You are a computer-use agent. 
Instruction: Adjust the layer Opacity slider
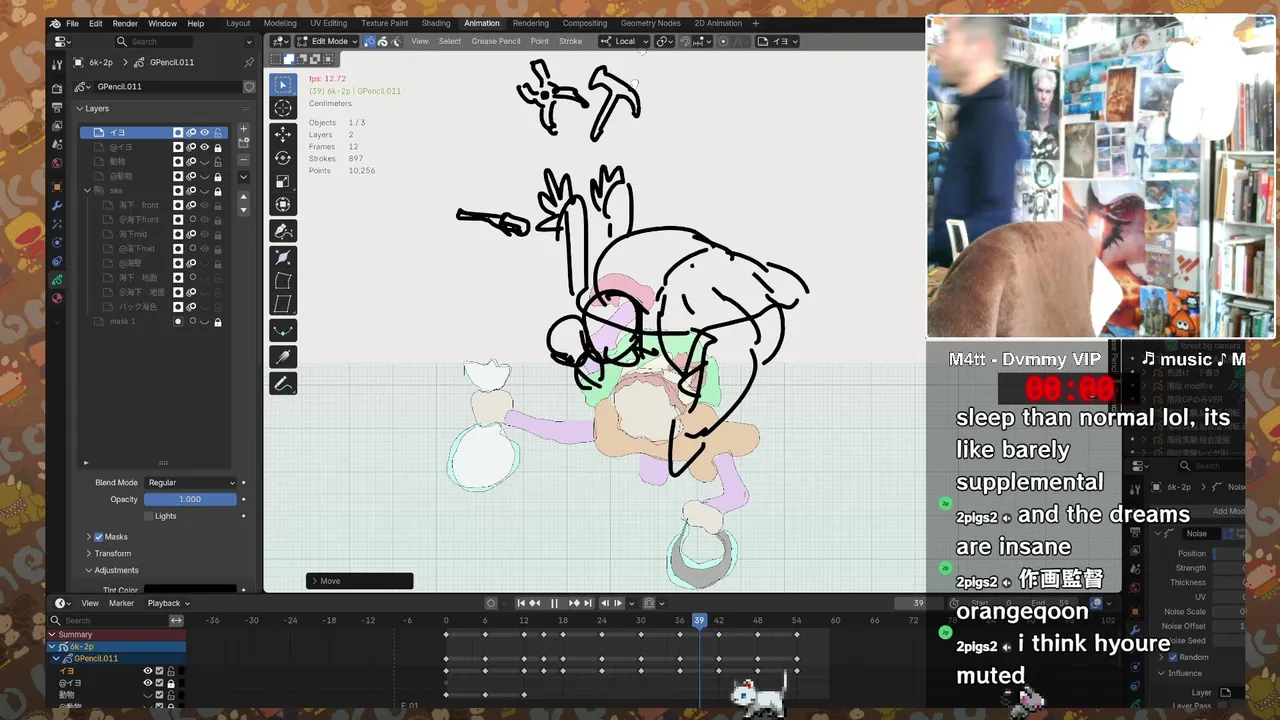click(190, 499)
